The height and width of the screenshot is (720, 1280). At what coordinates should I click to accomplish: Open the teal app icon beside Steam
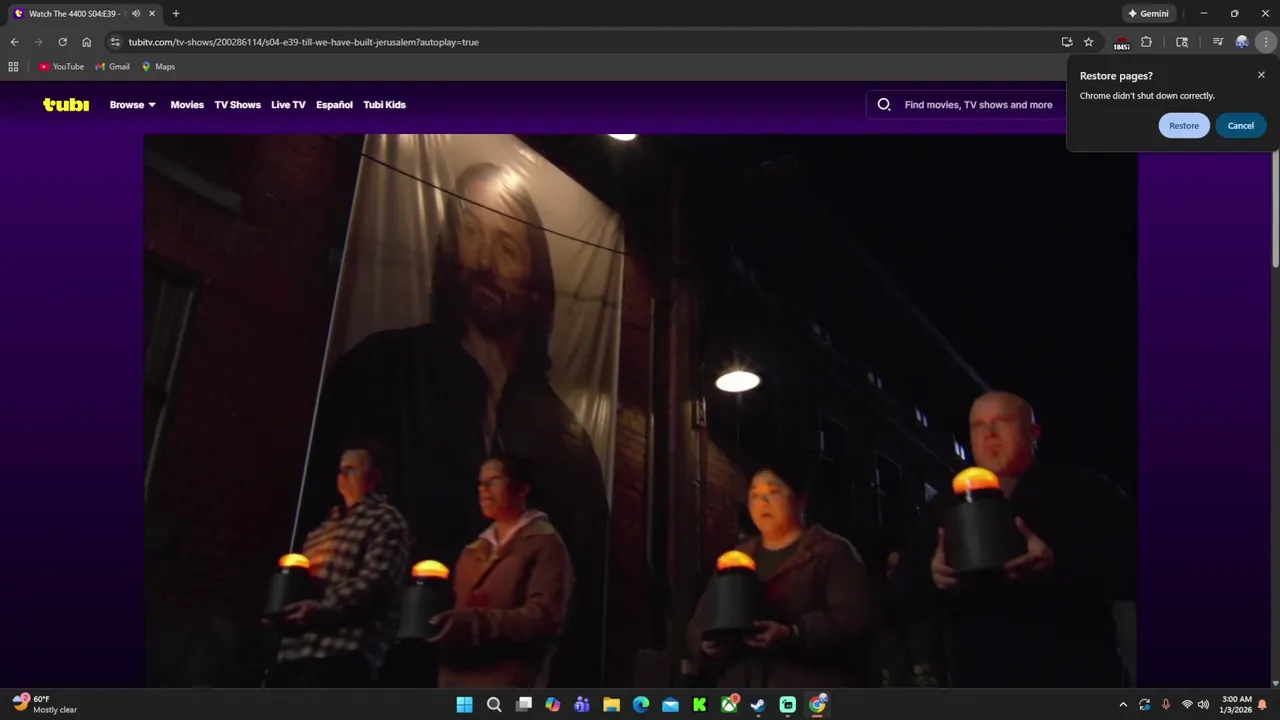pyautogui.click(x=788, y=705)
